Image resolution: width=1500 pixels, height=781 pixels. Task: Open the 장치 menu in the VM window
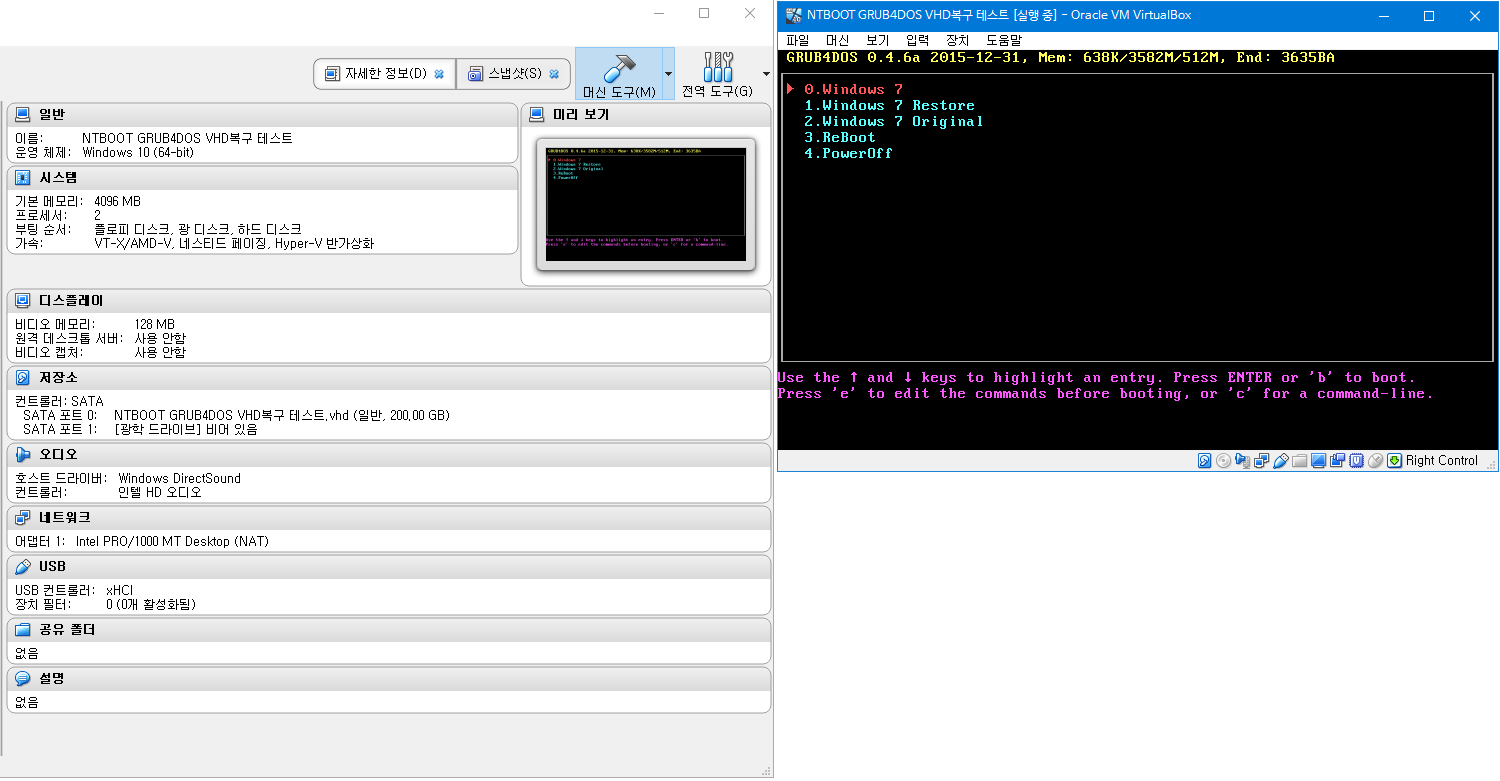(957, 40)
